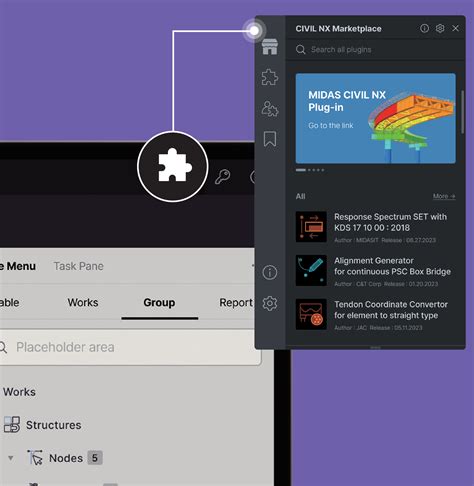Select the Structures tree item
The image size is (474, 486).
point(54,425)
